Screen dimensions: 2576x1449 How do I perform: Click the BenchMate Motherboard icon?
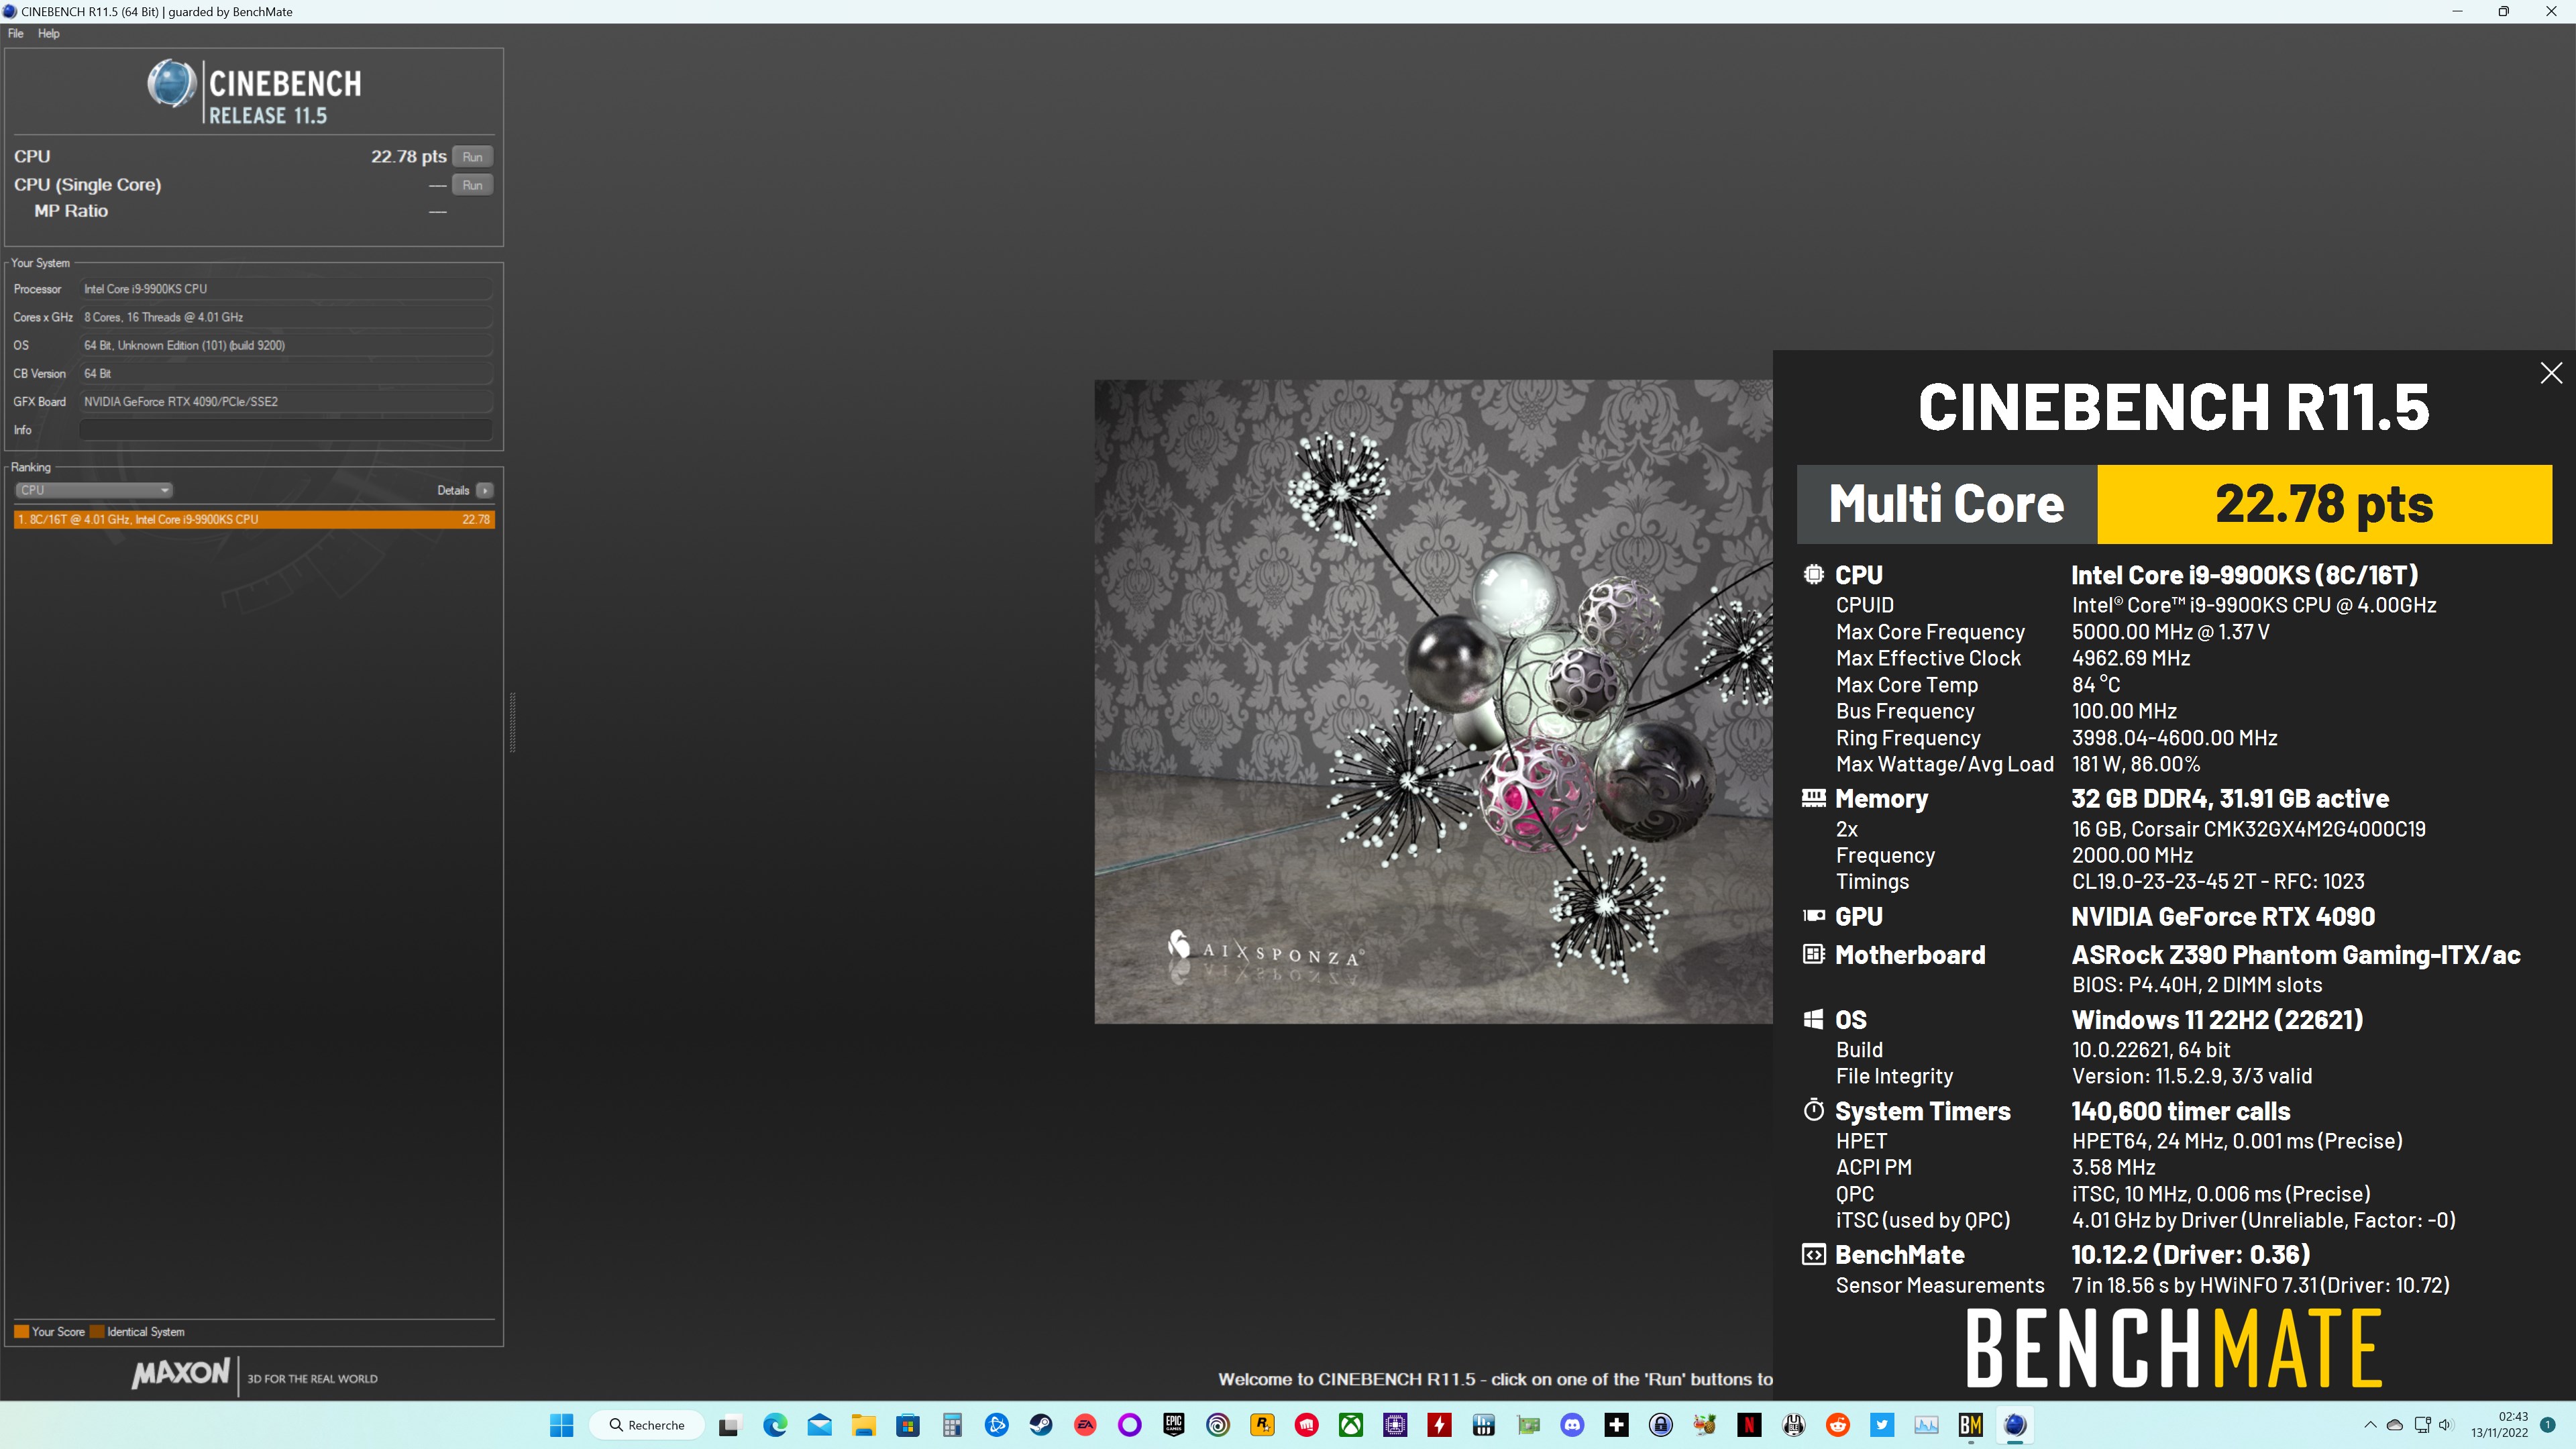tap(1813, 954)
